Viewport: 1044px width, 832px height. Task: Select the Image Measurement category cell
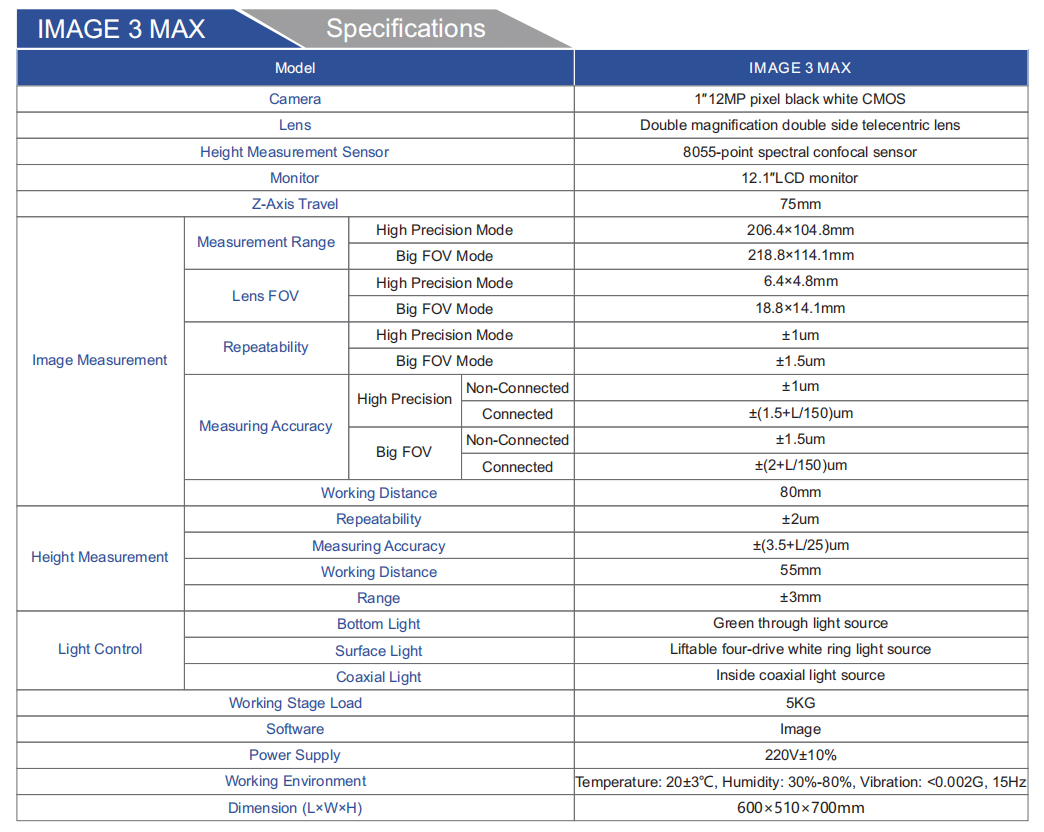click(100, 361)
